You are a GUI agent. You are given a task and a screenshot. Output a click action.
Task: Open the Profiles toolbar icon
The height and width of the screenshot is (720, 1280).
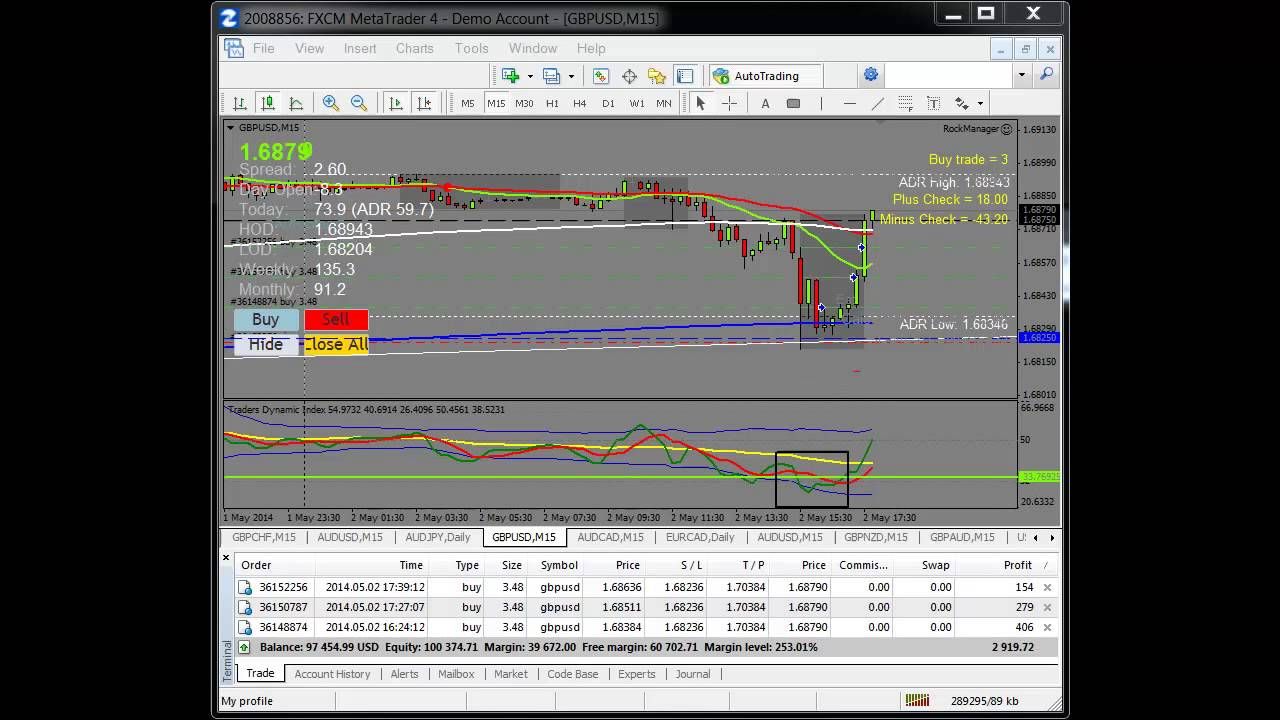point(551,76)
